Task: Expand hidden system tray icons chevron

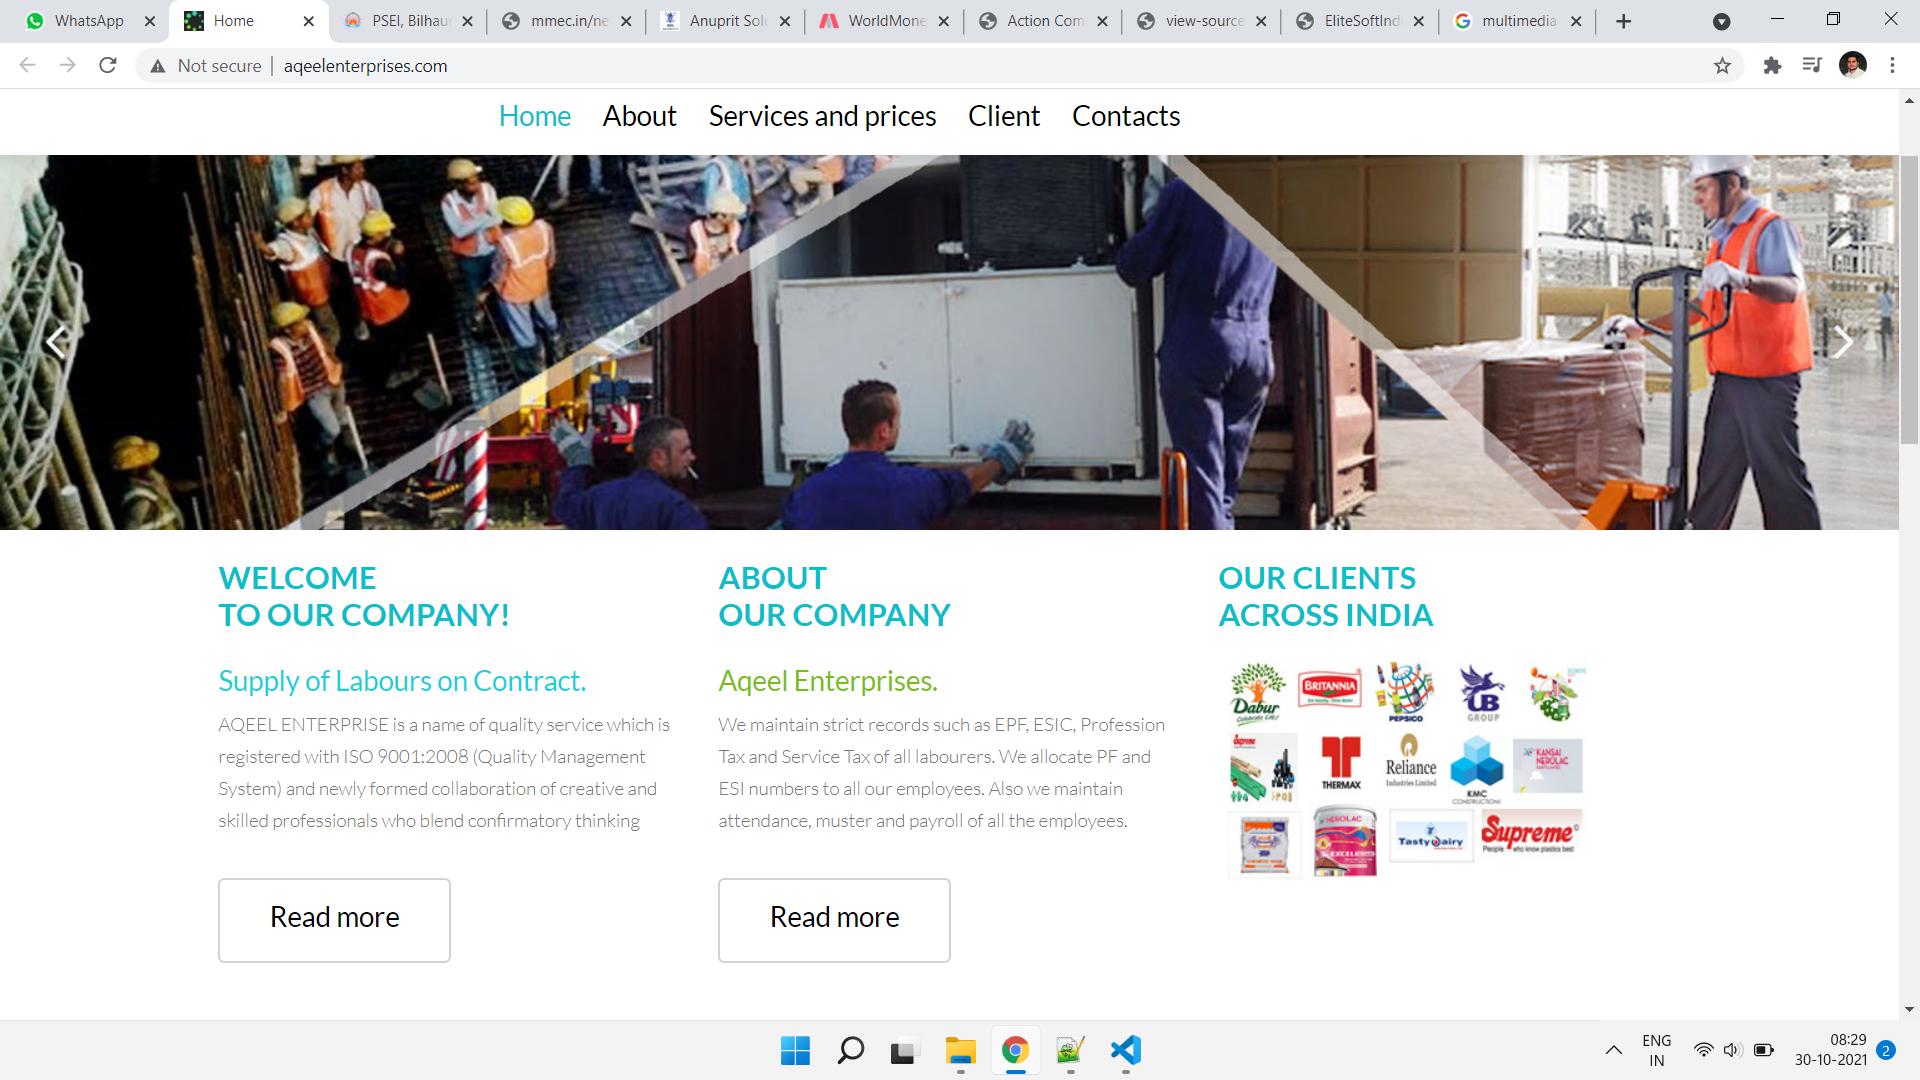Action: [1613, 1050]
